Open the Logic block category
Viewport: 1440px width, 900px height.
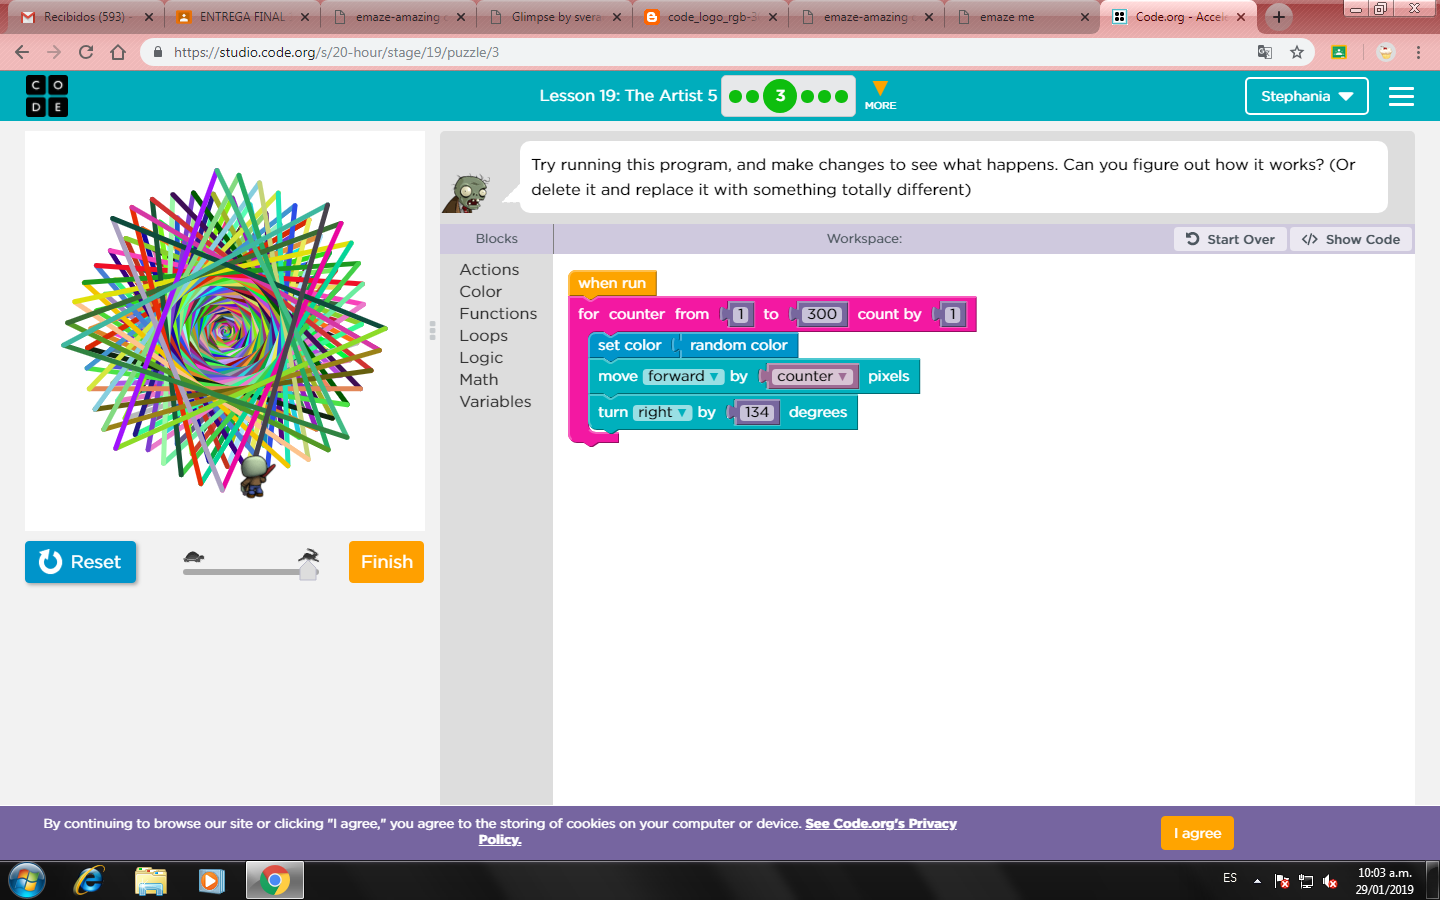click(481, 358)
